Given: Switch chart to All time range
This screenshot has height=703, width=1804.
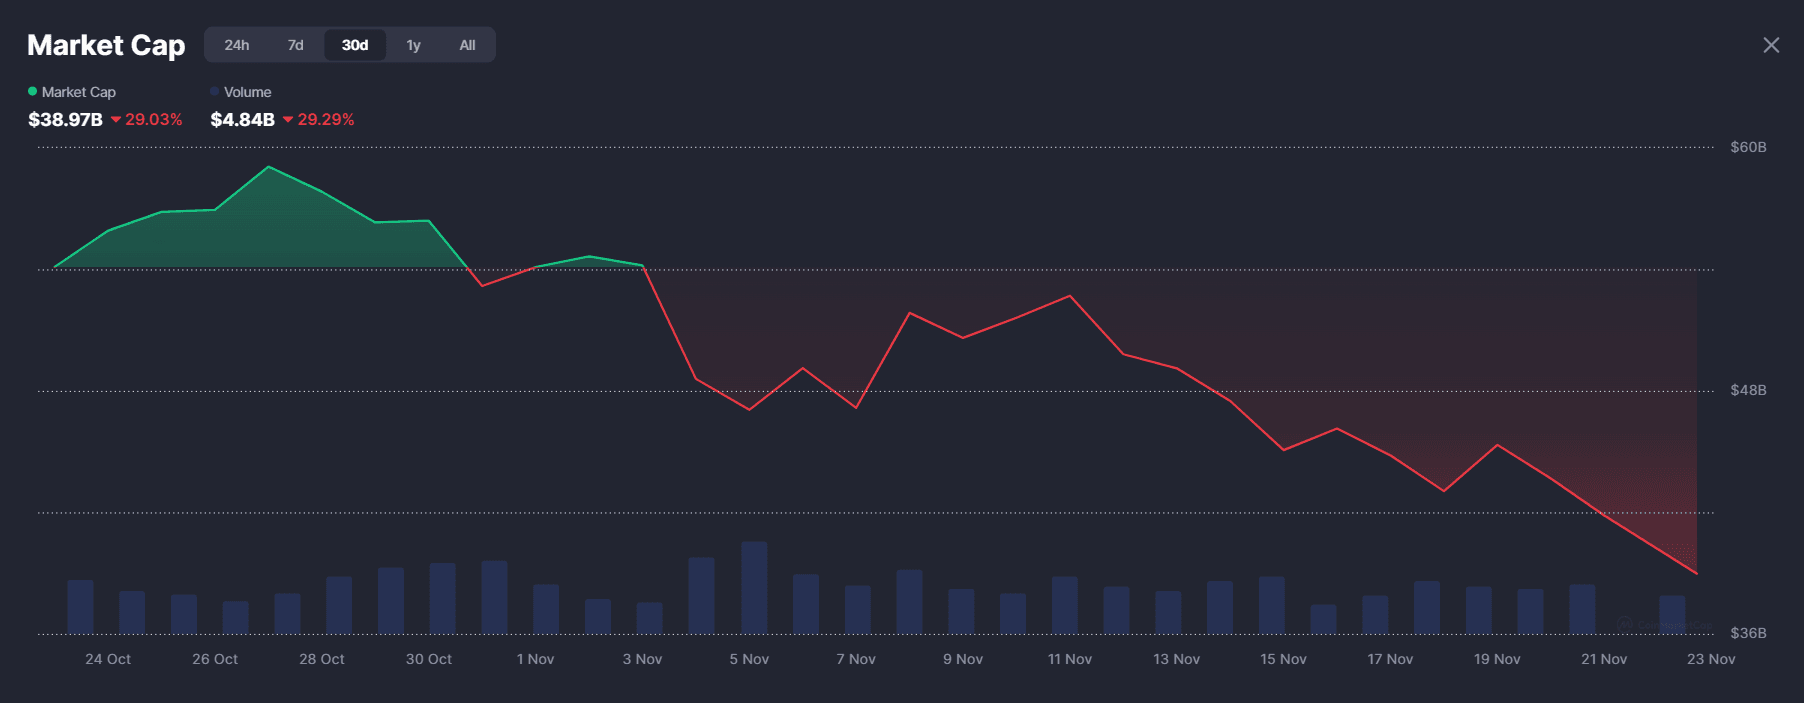Looking at the screenshot, I should (x=467, y=45).
